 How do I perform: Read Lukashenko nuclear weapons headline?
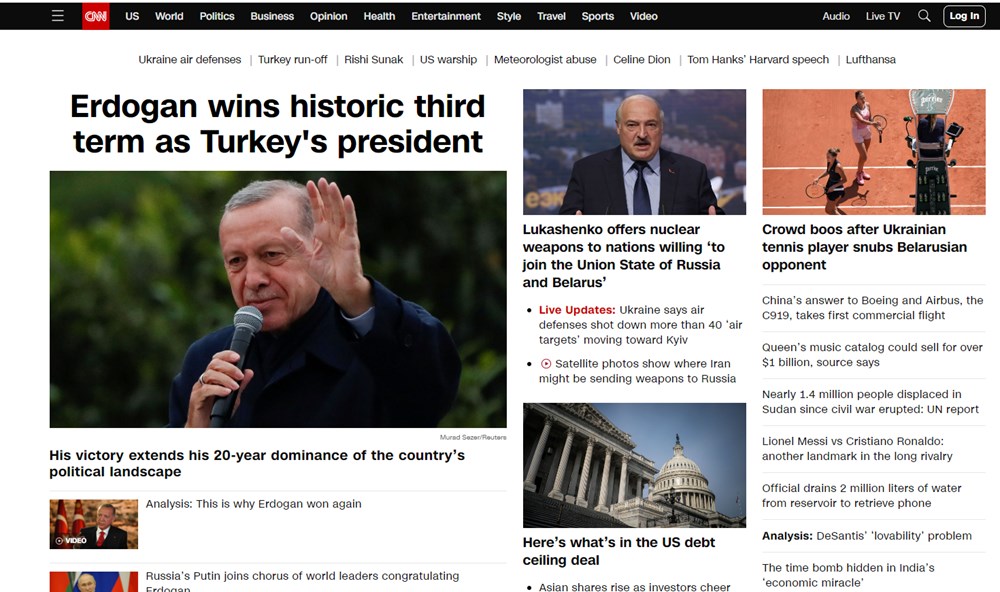pos(623,256)
